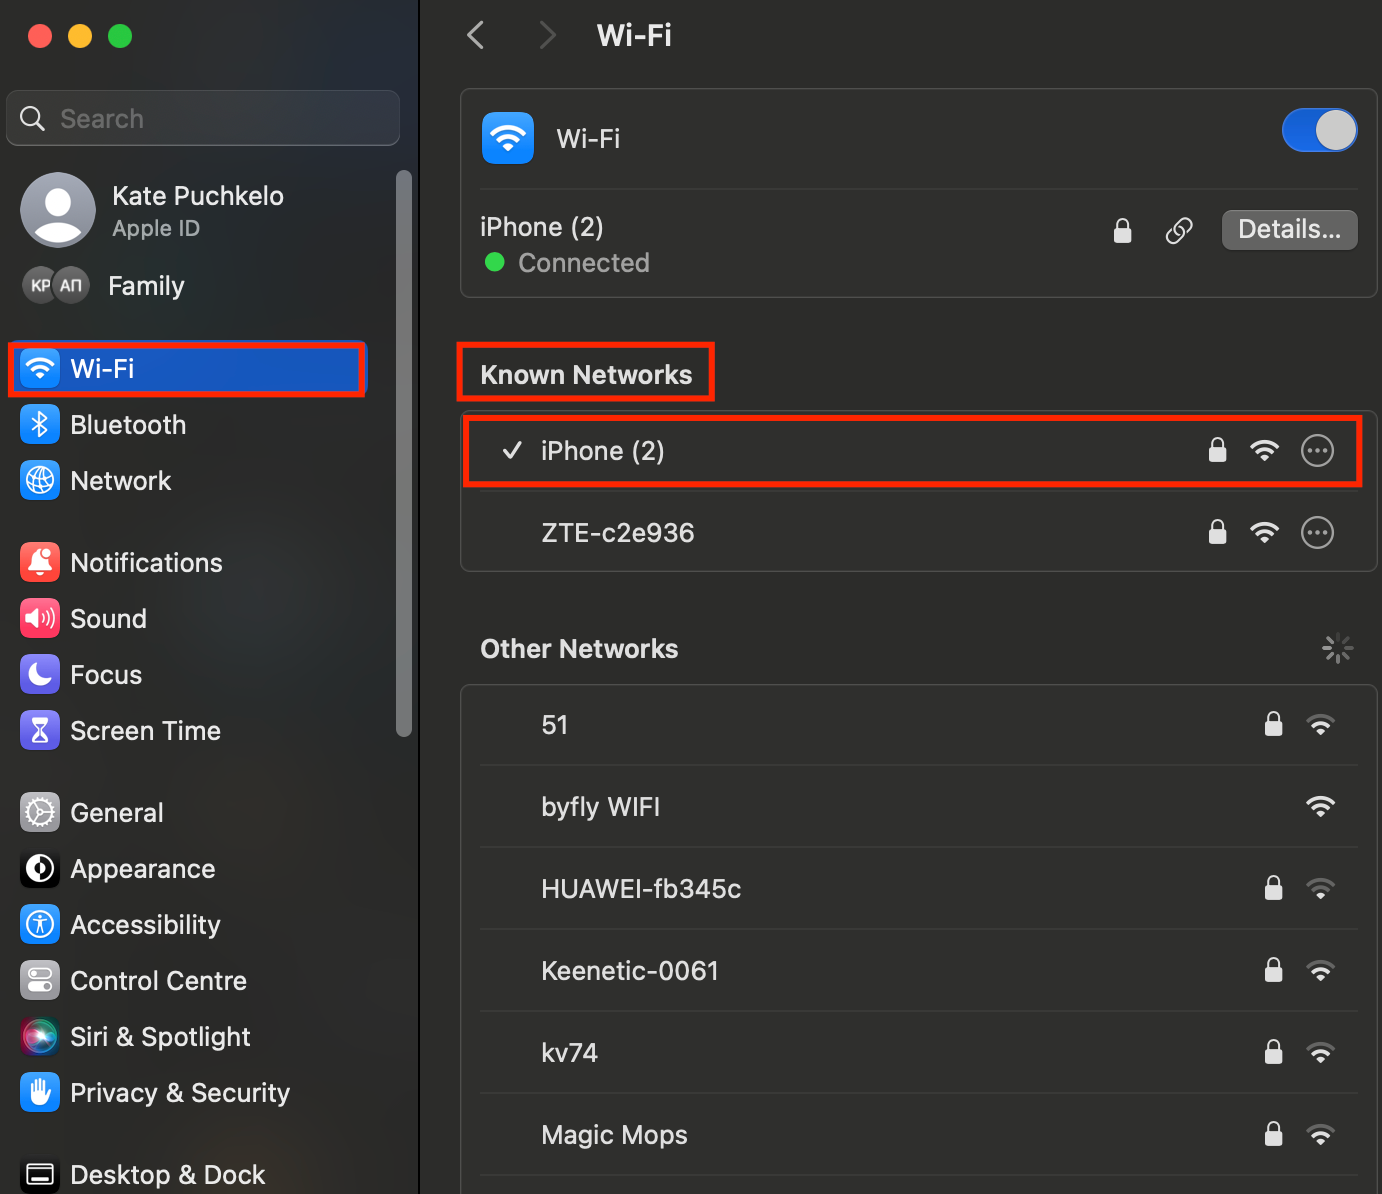Click the Bluetooth icon in sidebar

click(40, 425)
